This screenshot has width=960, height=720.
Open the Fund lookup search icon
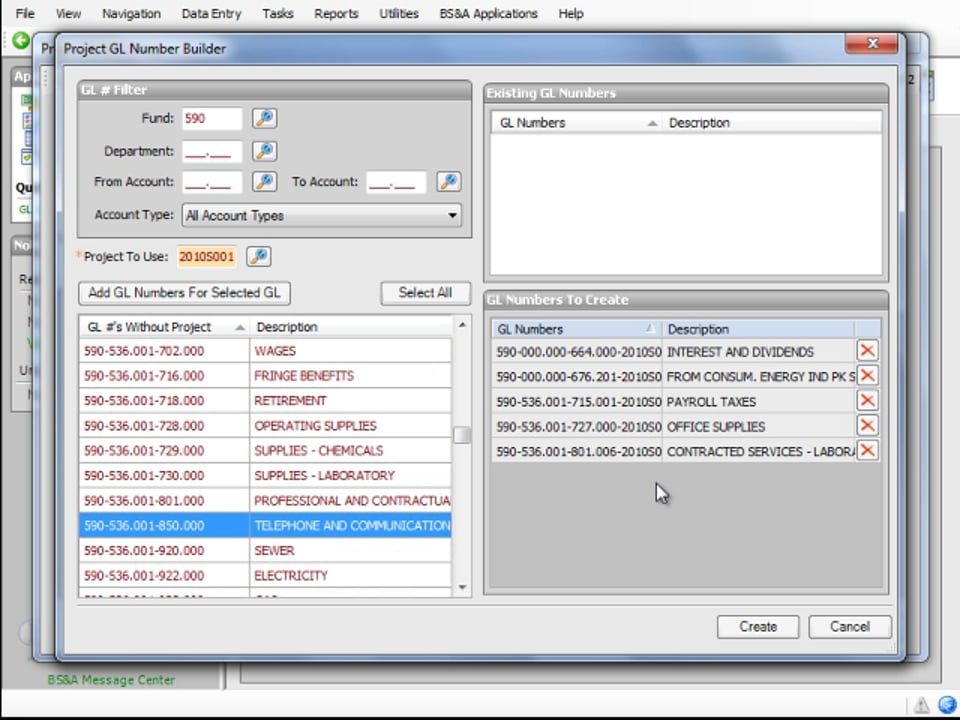264,118
